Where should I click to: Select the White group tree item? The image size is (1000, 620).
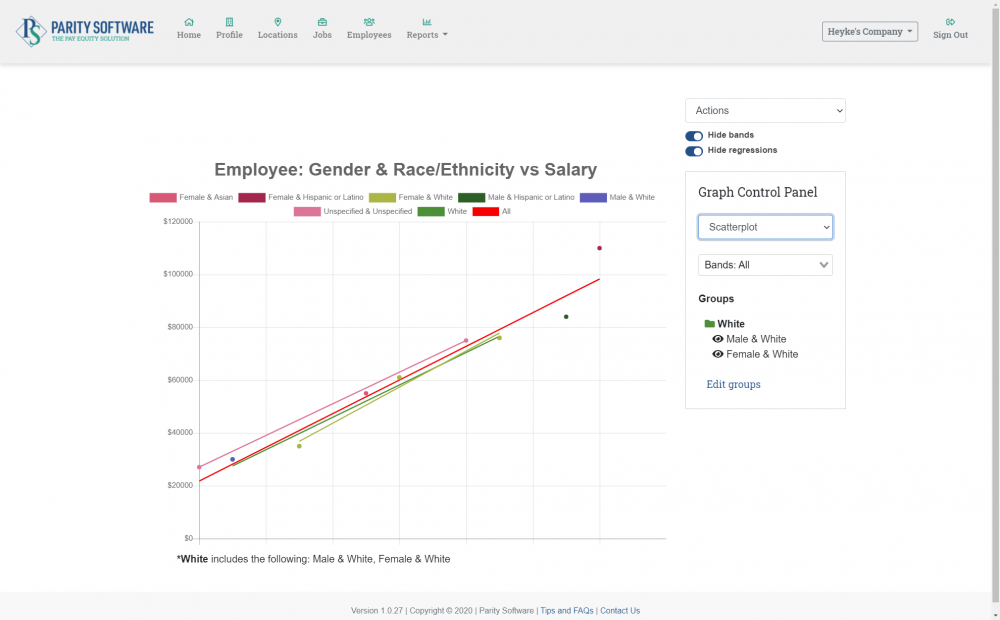(731, 324)
